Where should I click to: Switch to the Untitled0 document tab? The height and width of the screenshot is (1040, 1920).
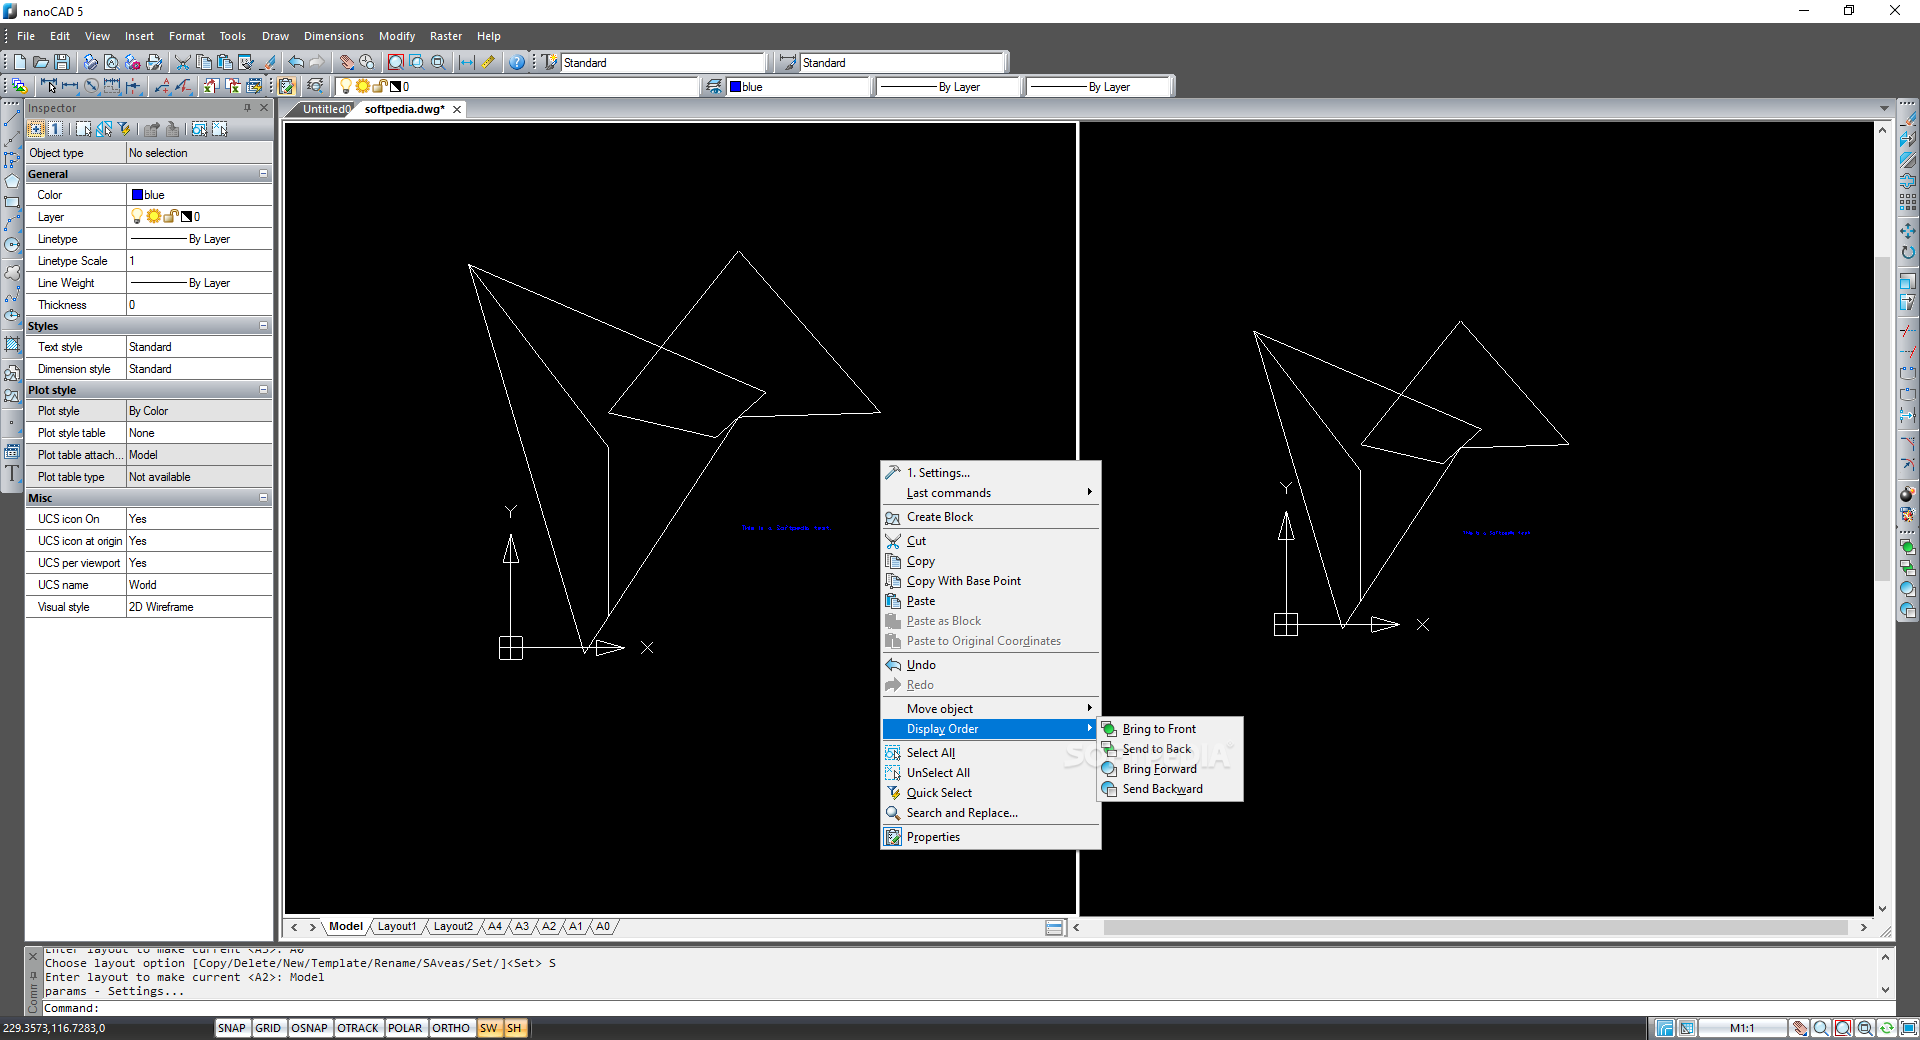pyautogui.click(x=326, y=109)
